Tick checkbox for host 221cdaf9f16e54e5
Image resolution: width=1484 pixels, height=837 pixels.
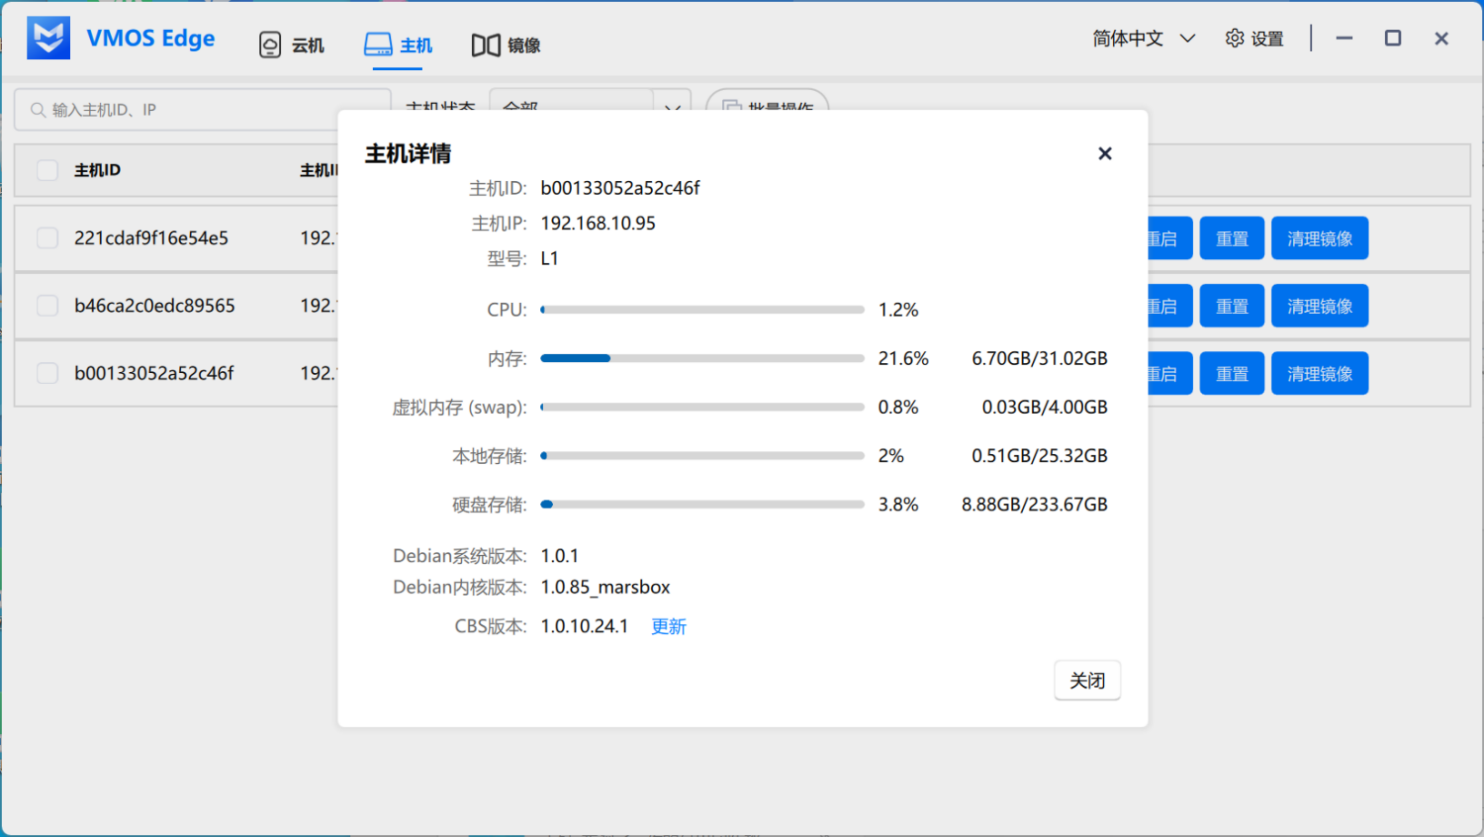tap(47, 238)
